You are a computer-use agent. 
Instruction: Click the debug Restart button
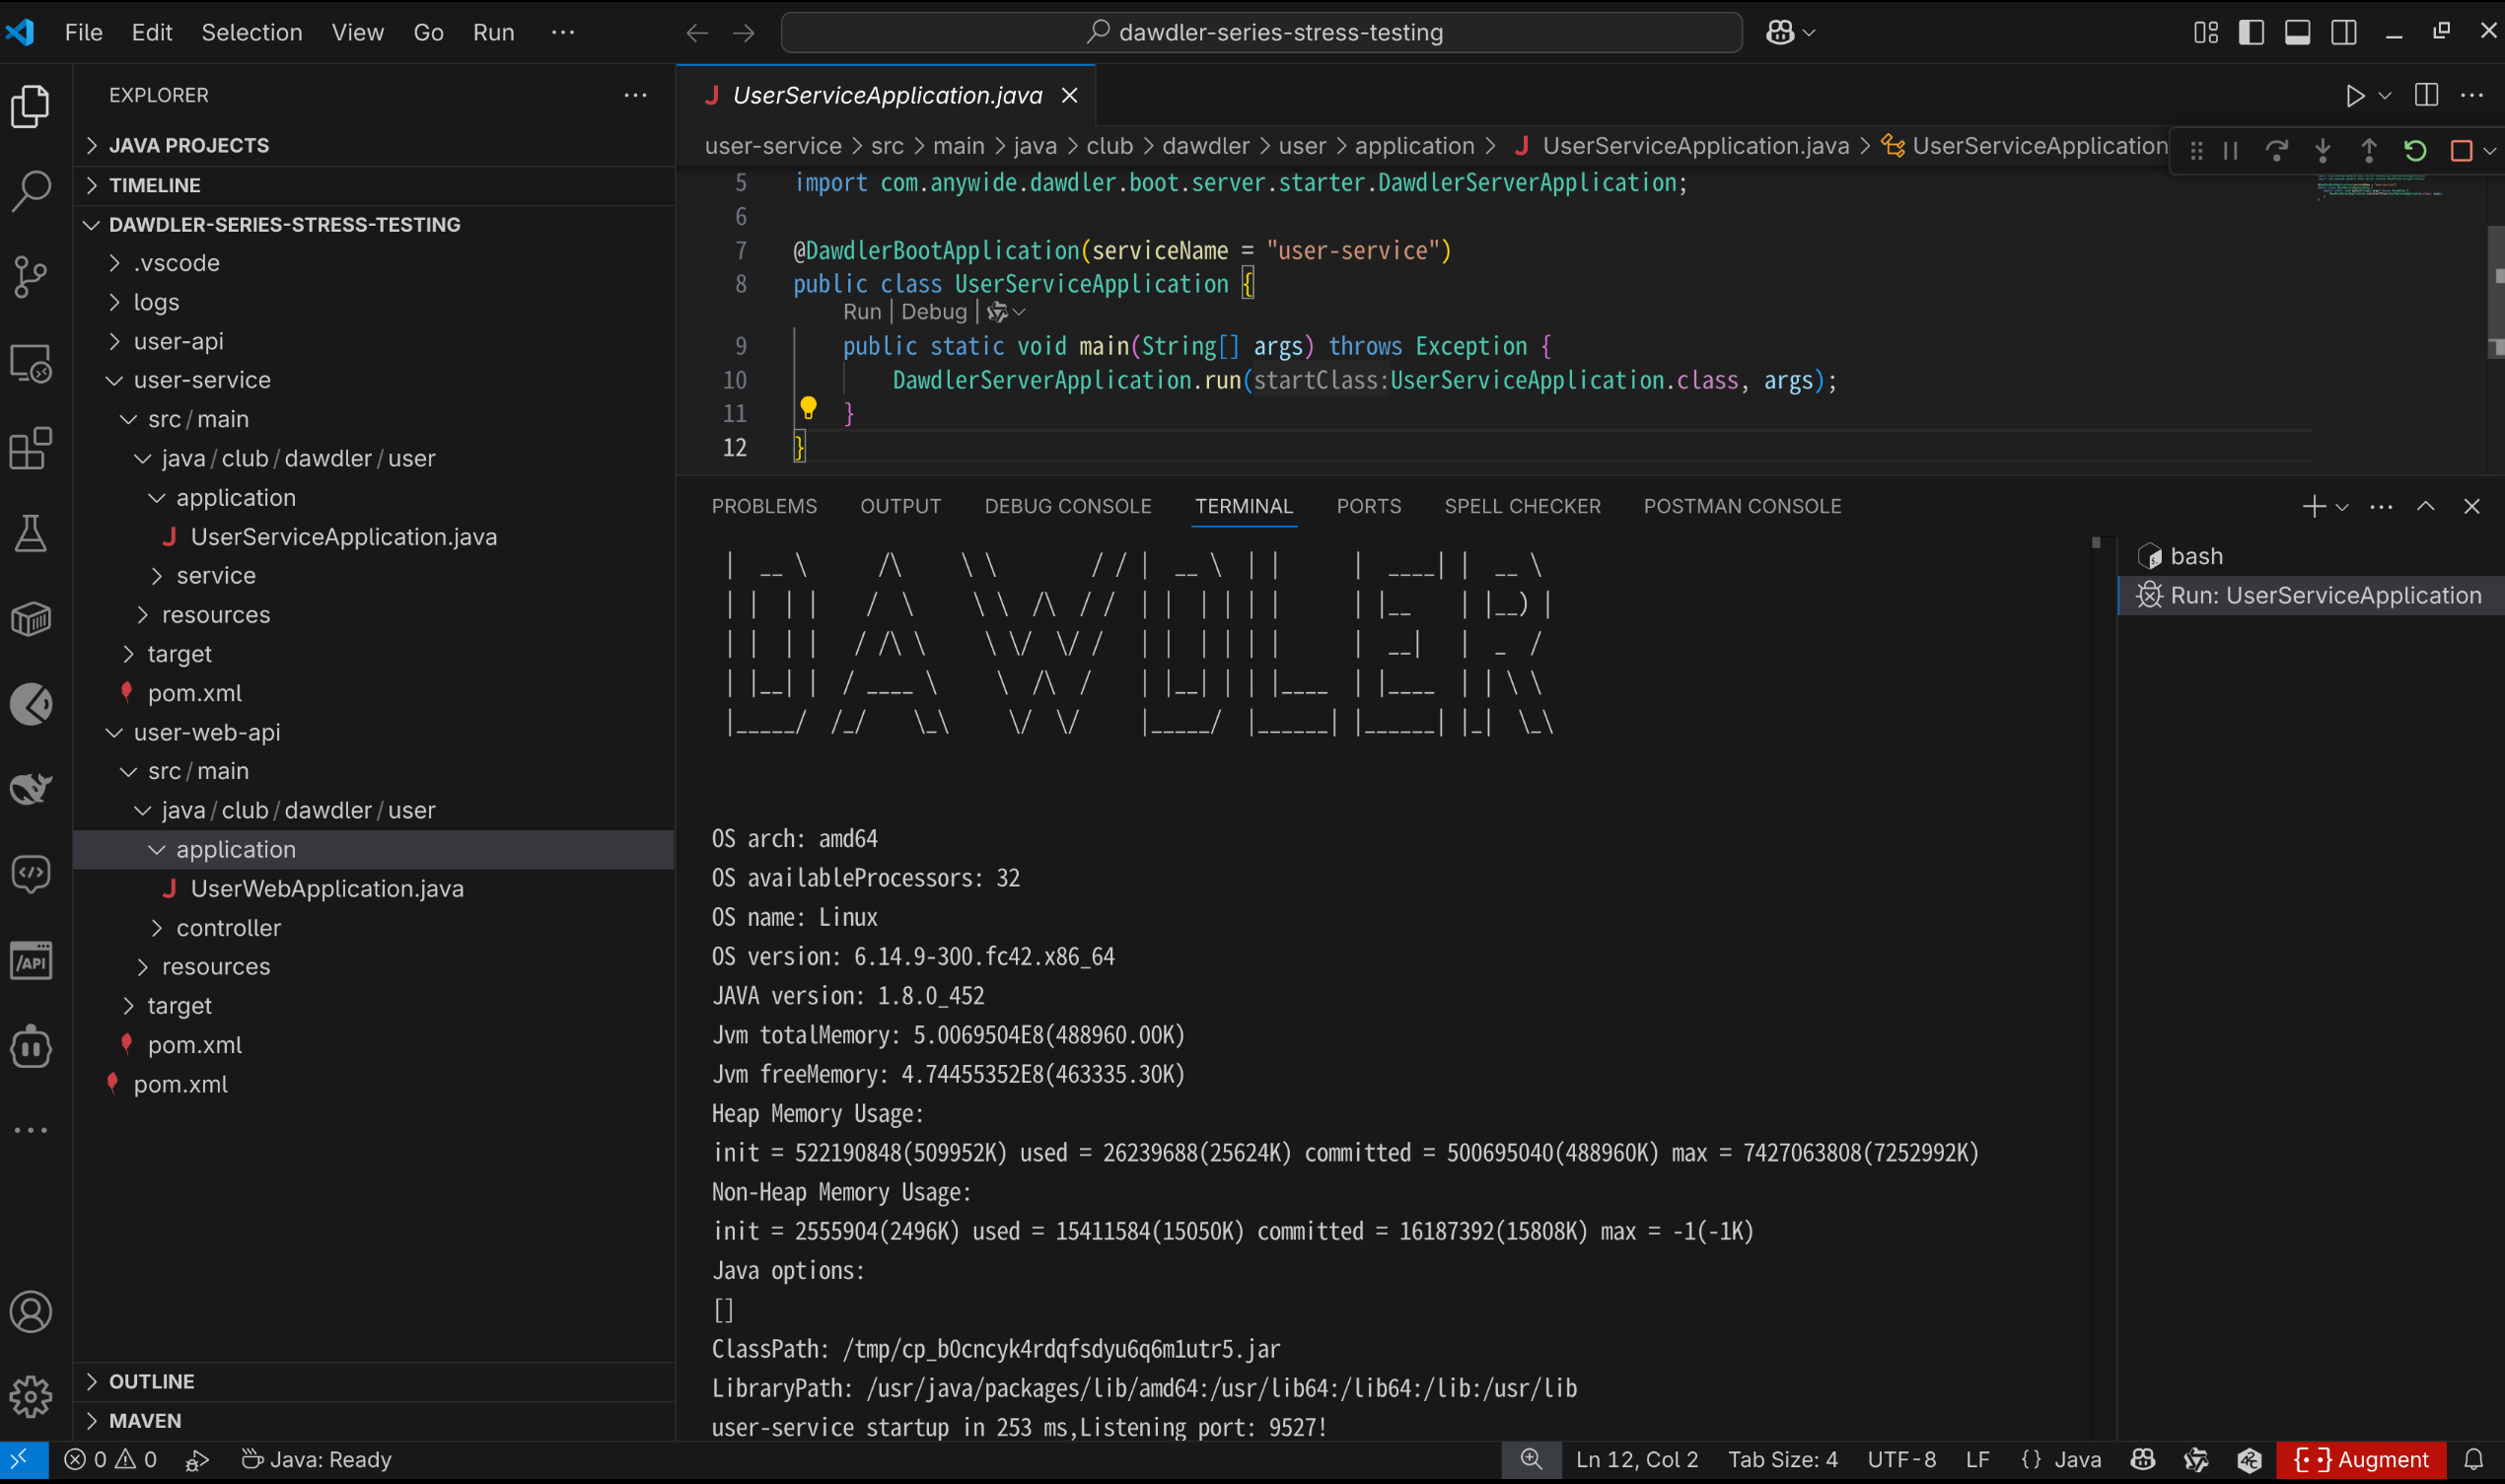[x=2414, y=151]
